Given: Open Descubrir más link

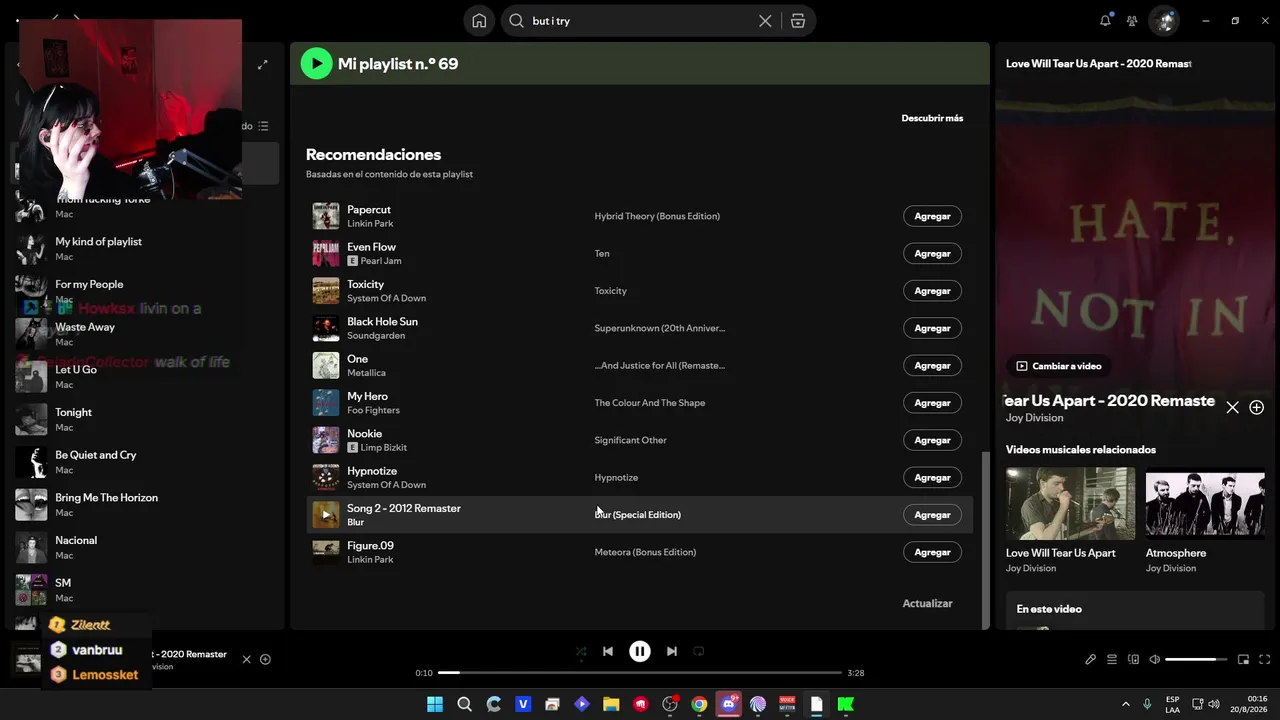Looking at the screenshot, I should tap(932, 118).
